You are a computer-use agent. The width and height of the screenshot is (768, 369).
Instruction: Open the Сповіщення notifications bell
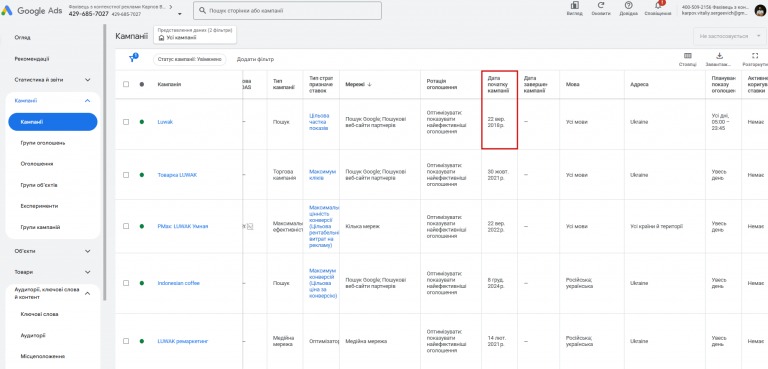pyautogui.click(x=657, y=5)
